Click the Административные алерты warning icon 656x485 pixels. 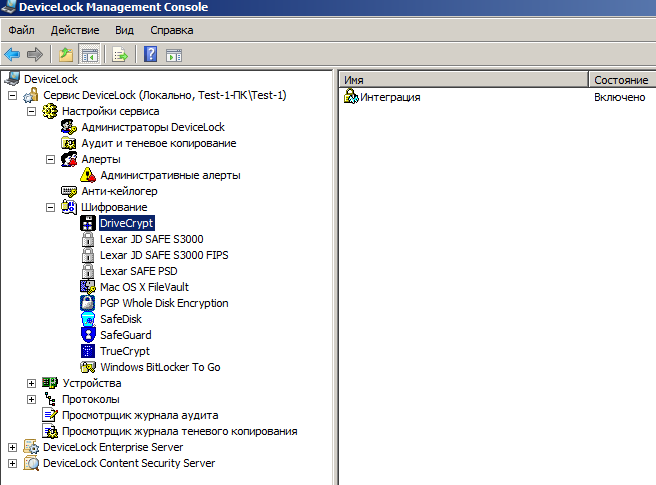tap(88, 175)
